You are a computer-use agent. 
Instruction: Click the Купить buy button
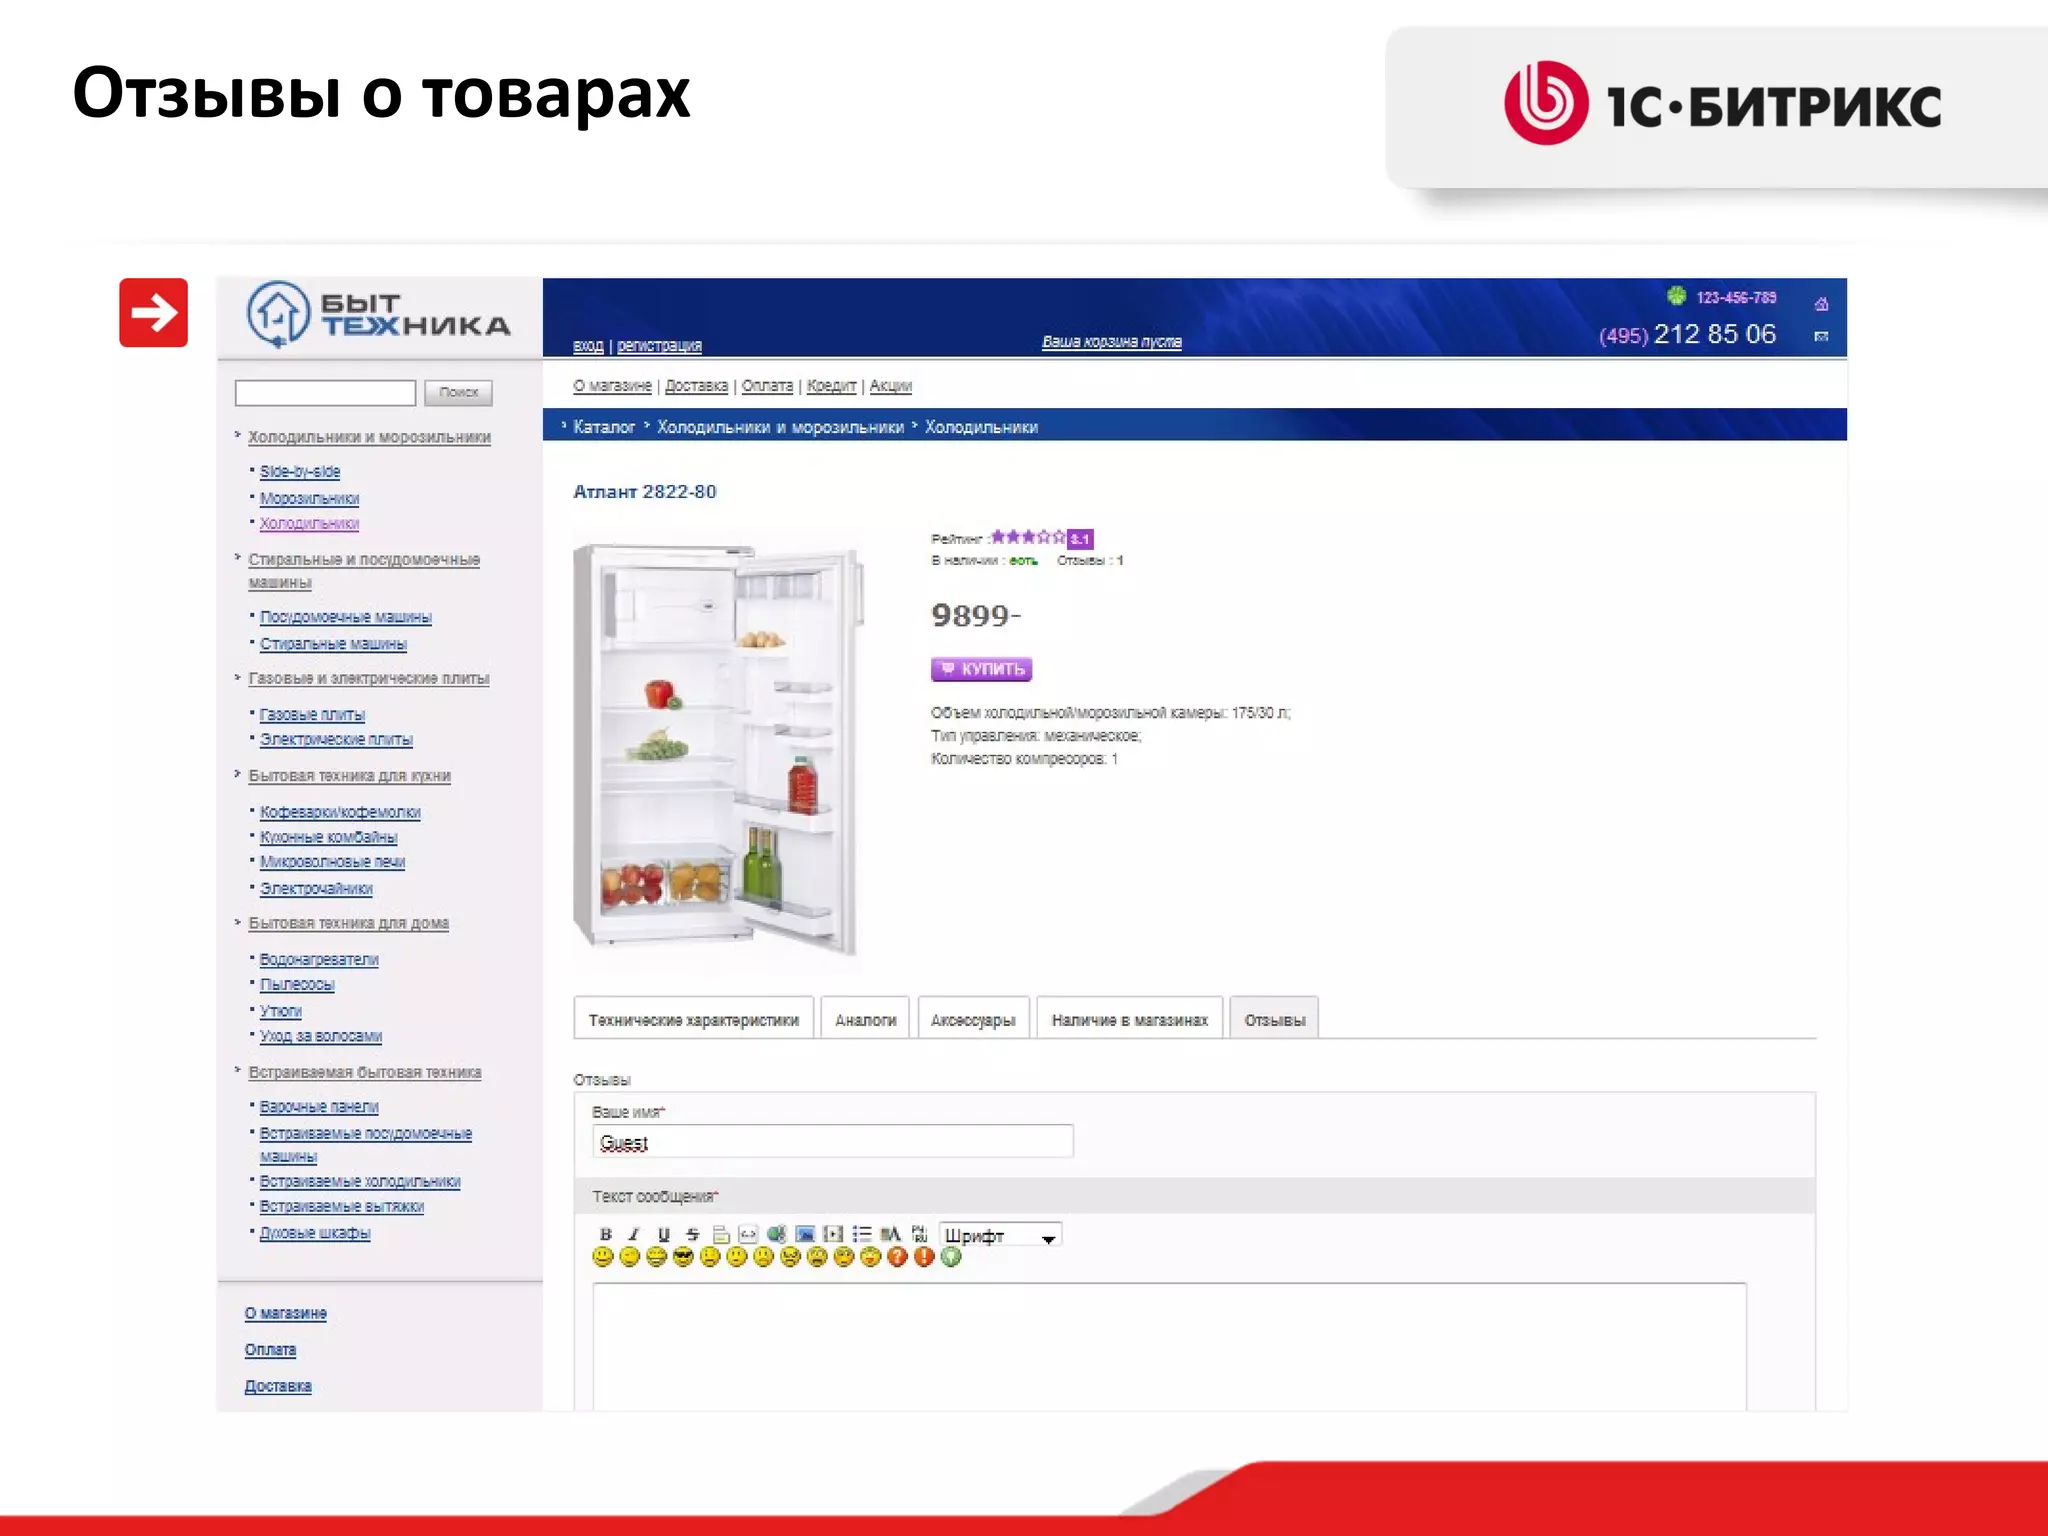(x=981, y=669)
